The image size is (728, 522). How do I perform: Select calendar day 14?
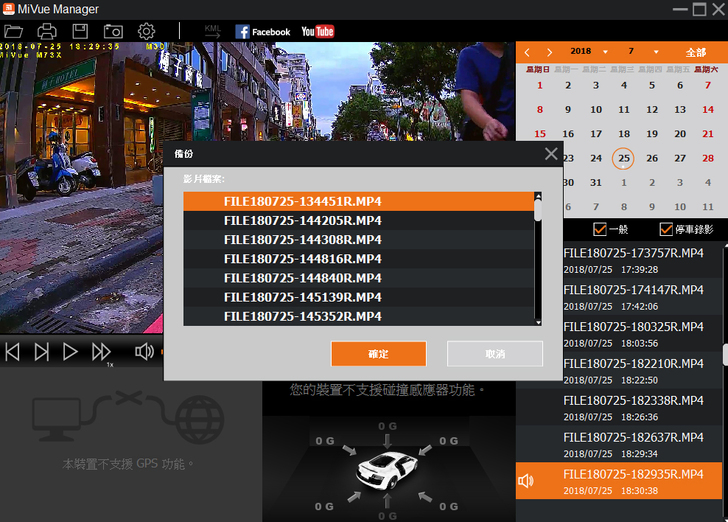(x=708, y=110)
